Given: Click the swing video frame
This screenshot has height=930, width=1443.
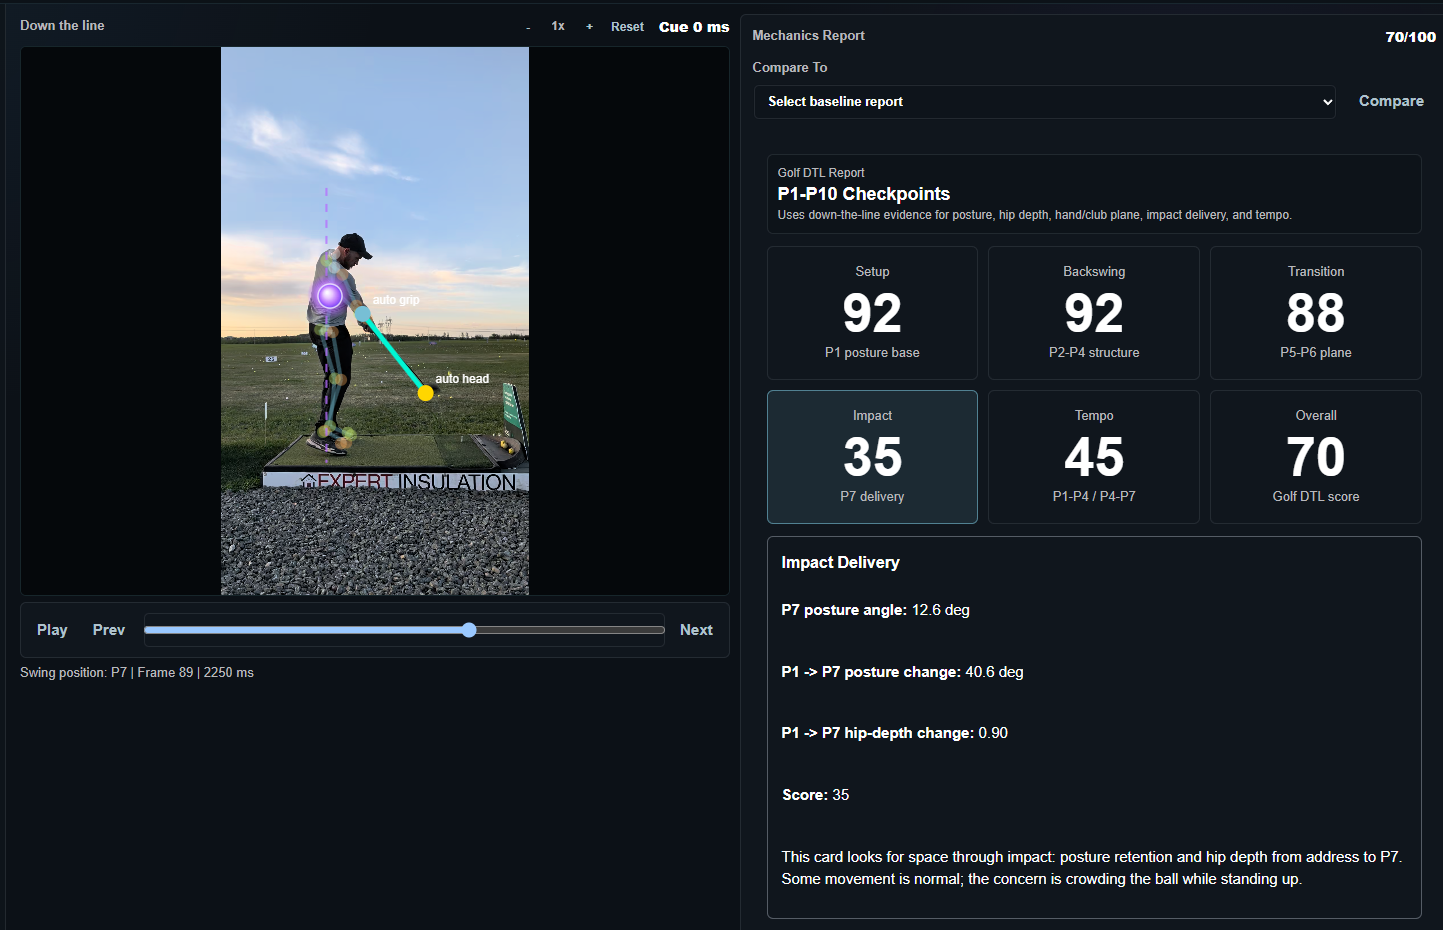Looking at the screenshot, I should tap(375, 321).
